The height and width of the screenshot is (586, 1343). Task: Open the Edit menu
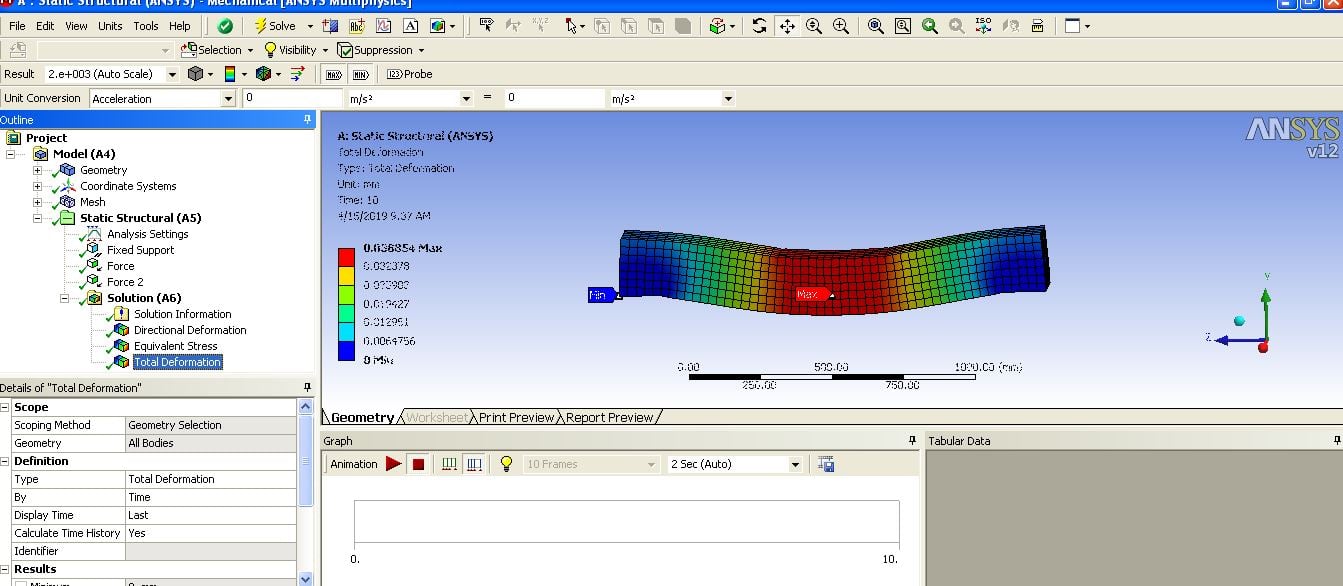pyautogui.click(x=45, y=26)
